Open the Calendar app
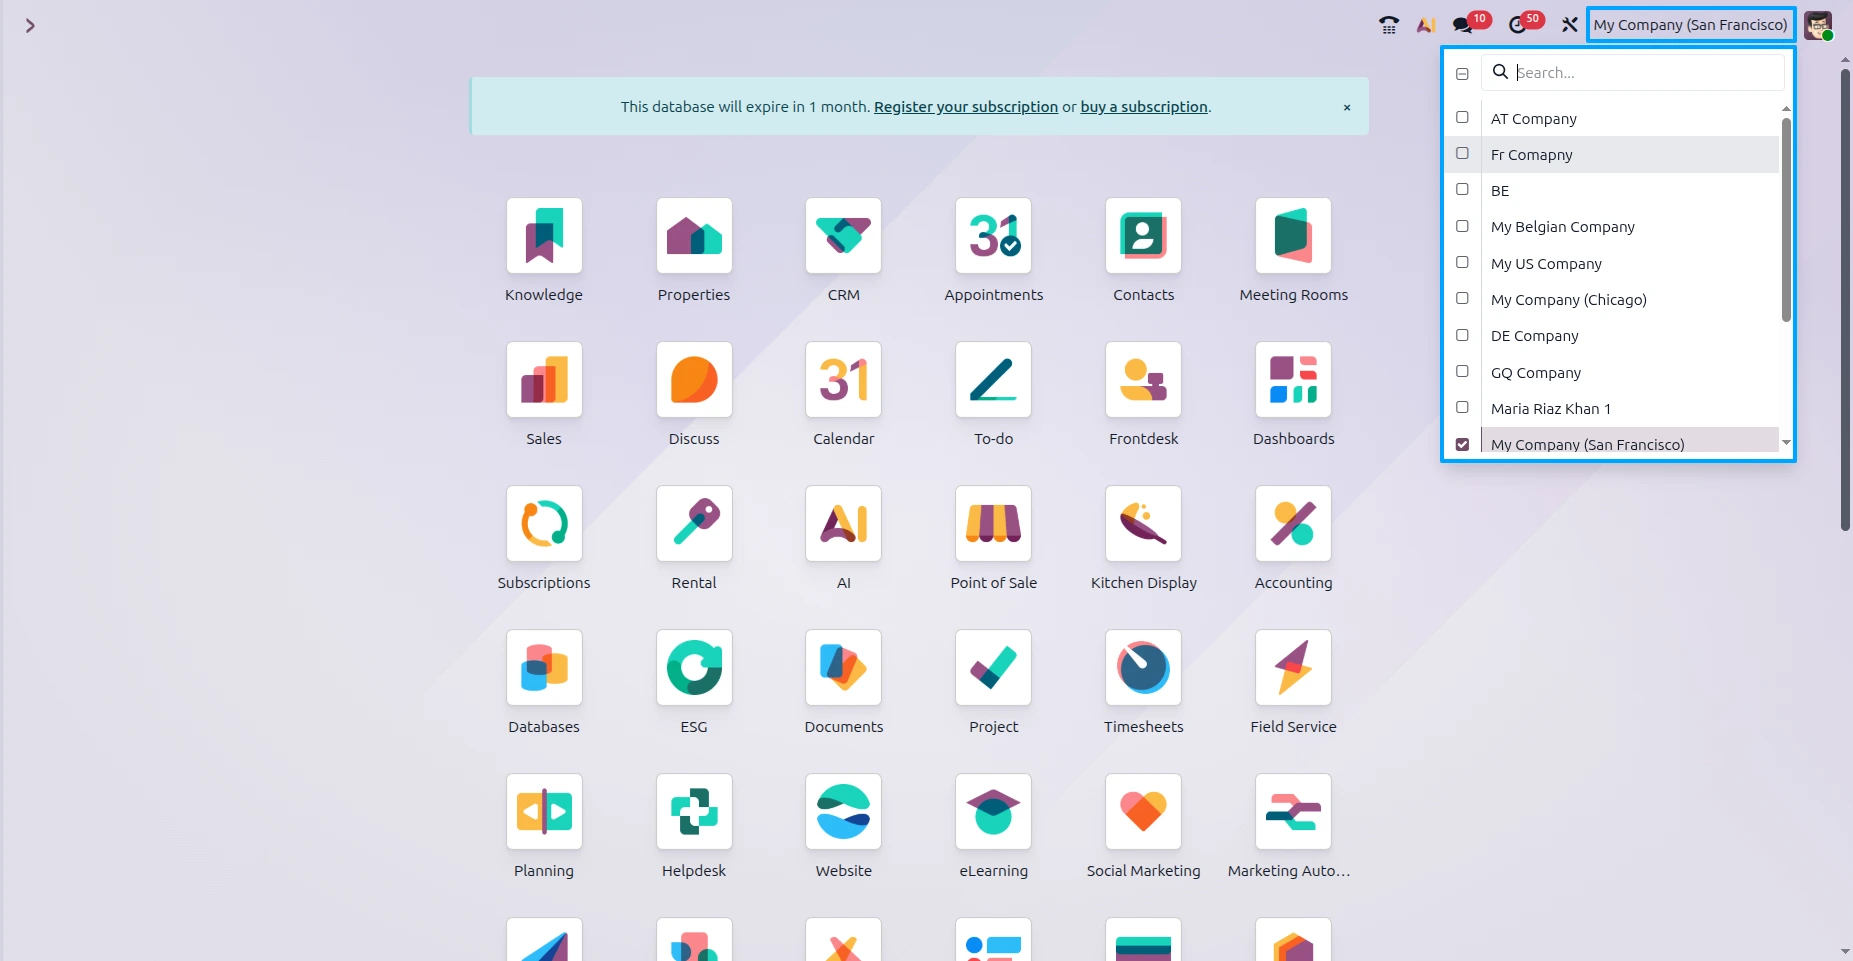The image size is (1853, 961). click(x=844, y=380)
